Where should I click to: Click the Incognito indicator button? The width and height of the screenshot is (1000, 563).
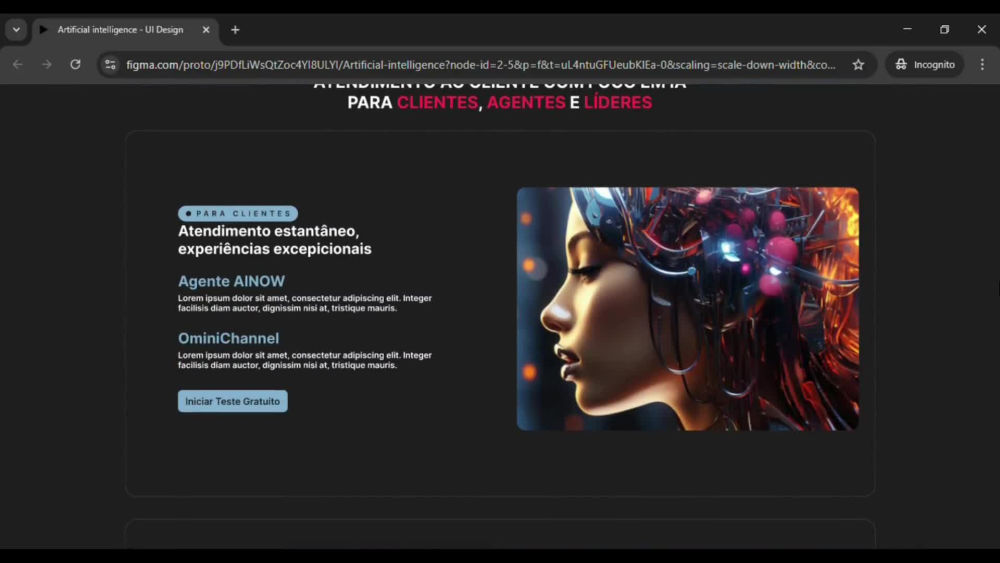click(x=925, y=64)
